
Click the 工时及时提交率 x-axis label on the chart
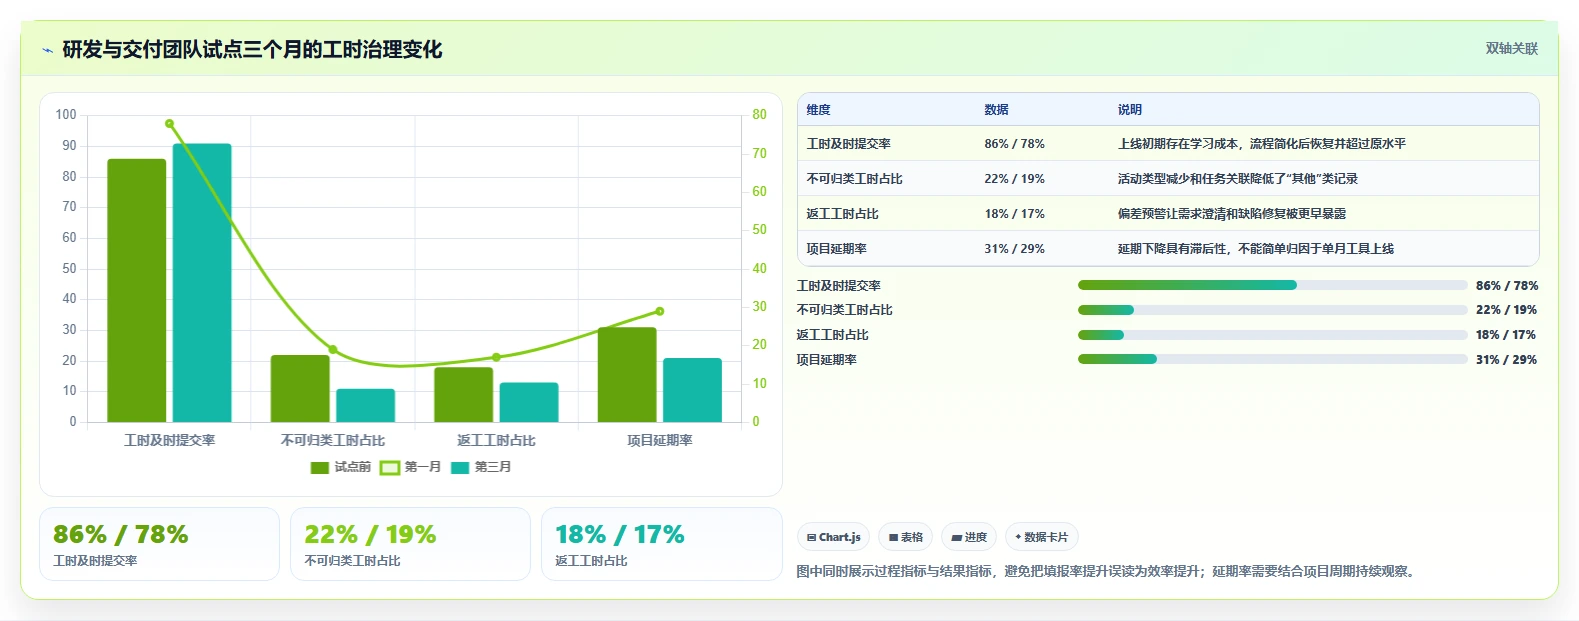point(169,440)
